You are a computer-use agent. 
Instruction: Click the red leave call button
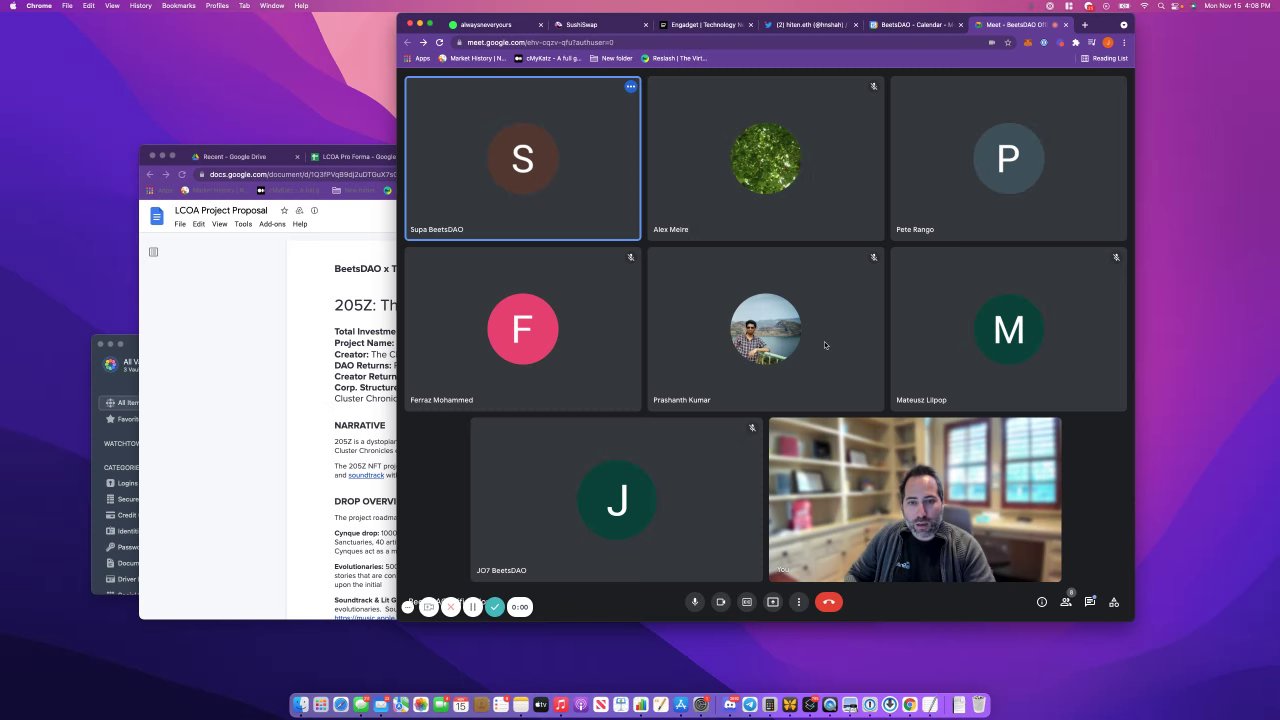829,602
